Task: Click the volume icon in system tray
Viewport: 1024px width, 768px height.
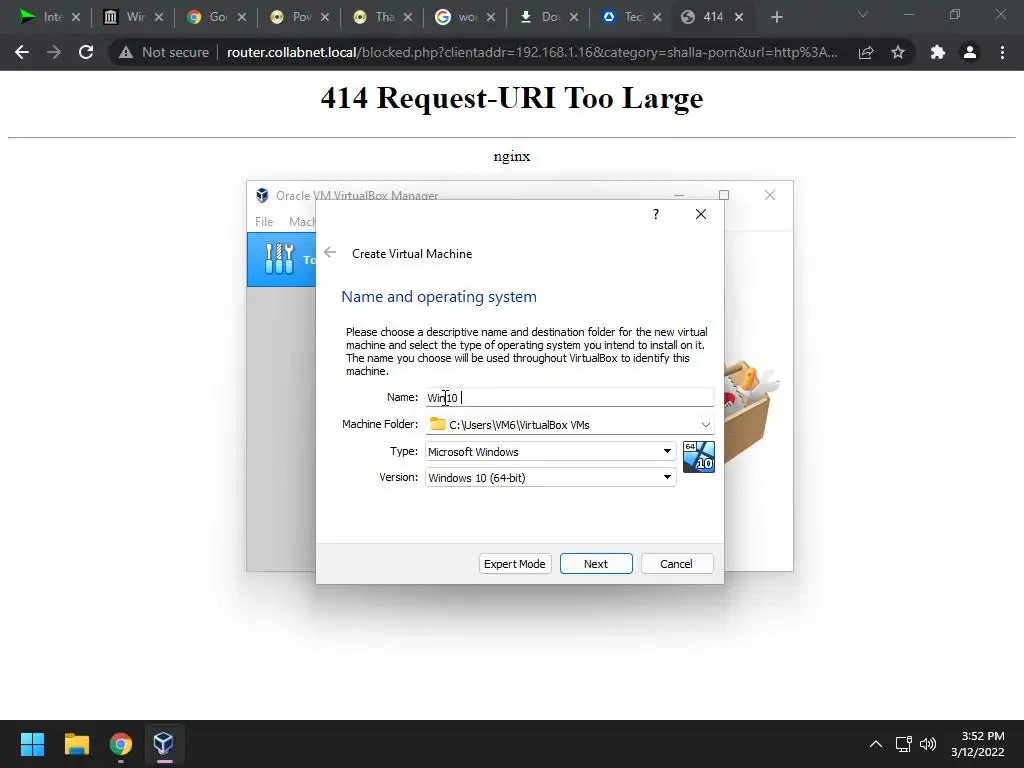Action: (927, 744)
